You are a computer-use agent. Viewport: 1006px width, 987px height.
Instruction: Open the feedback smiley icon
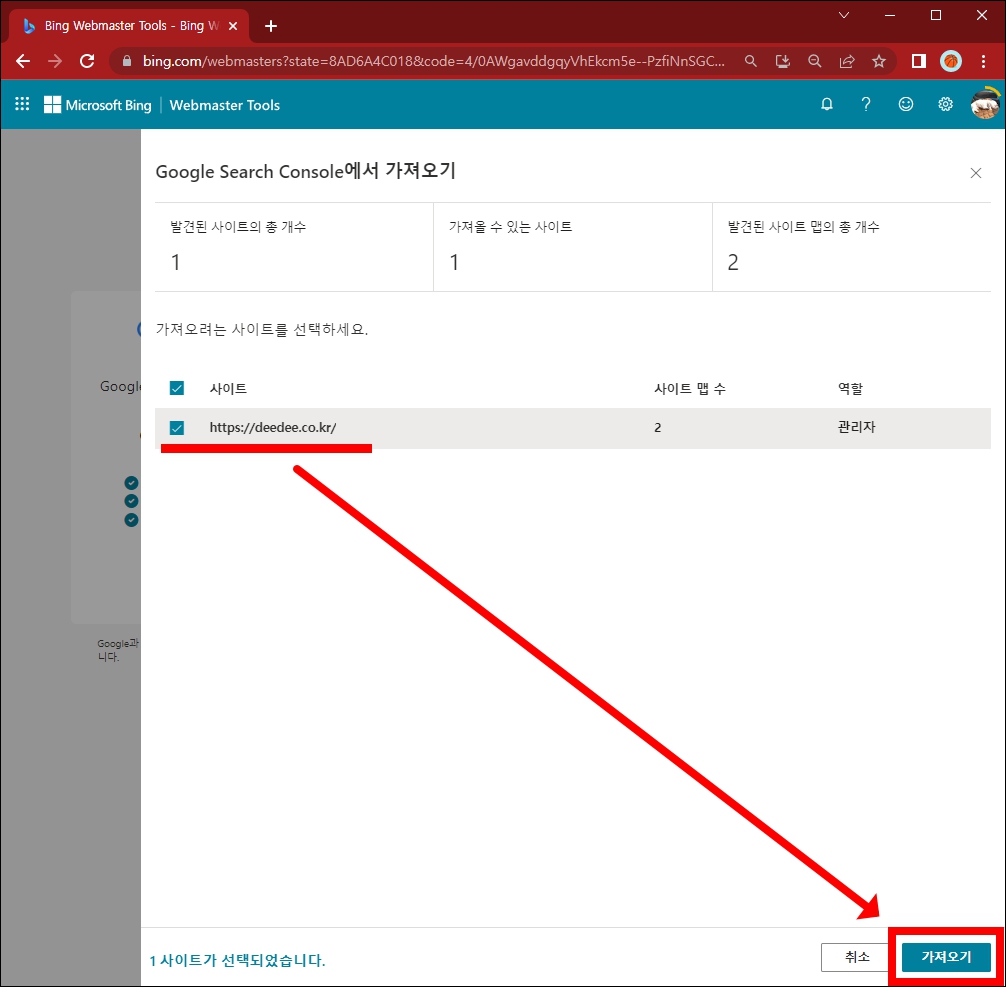(906, 104)
